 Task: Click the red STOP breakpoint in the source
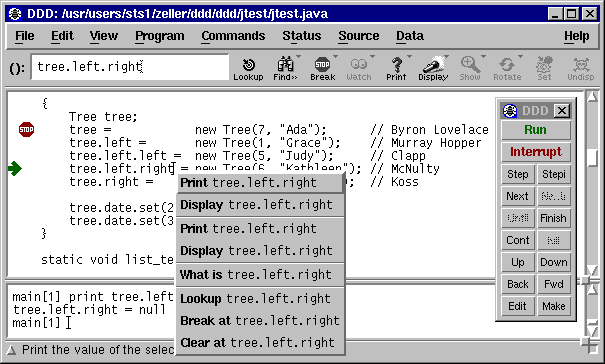26,129
